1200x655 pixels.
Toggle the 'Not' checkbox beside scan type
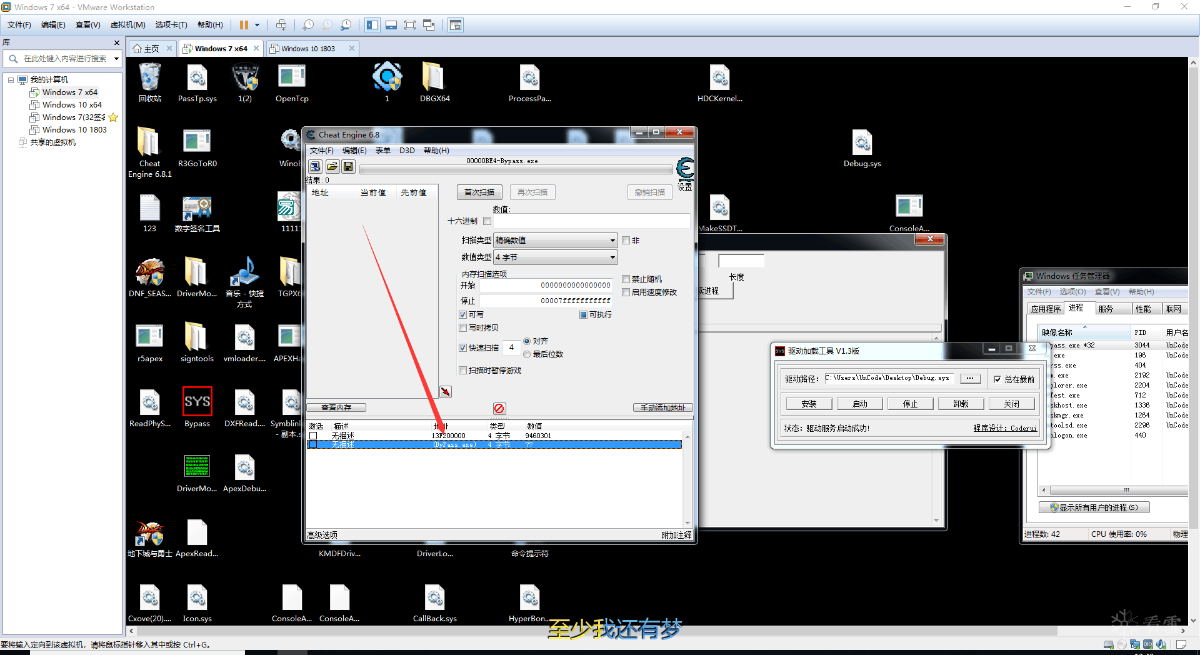[626, 240]
